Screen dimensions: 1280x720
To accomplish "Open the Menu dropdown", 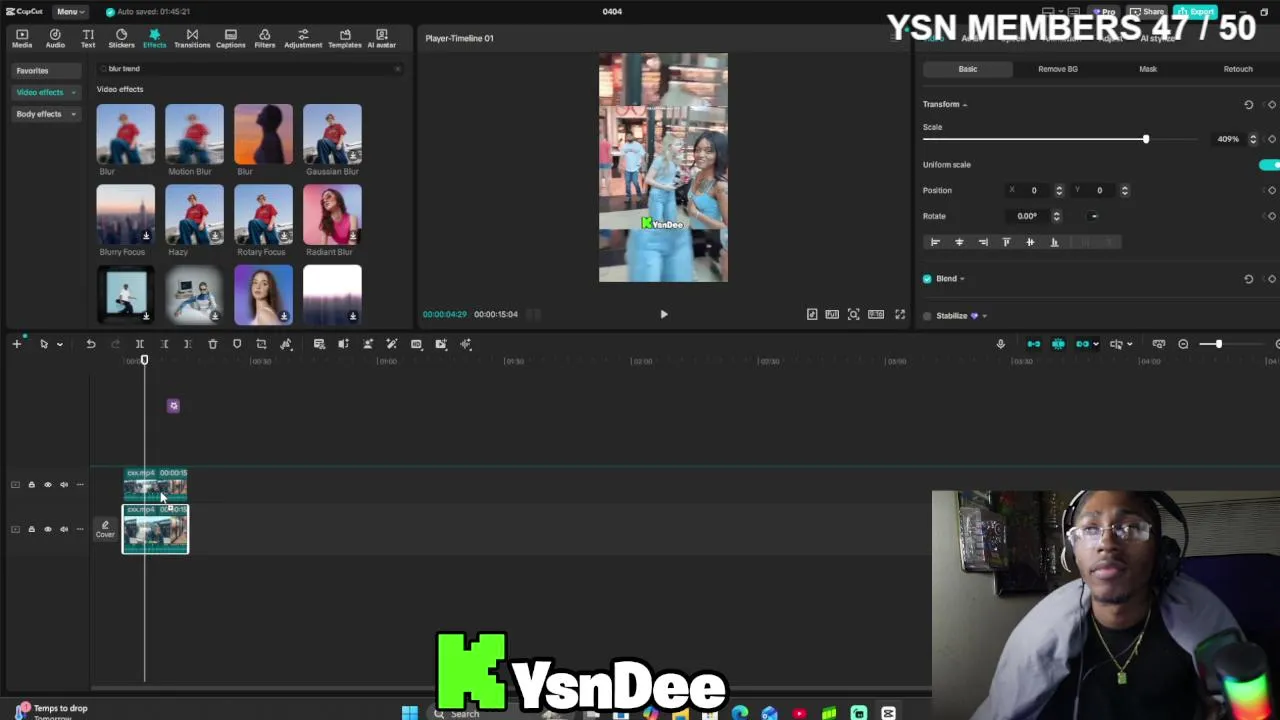I will click(70, 12).
